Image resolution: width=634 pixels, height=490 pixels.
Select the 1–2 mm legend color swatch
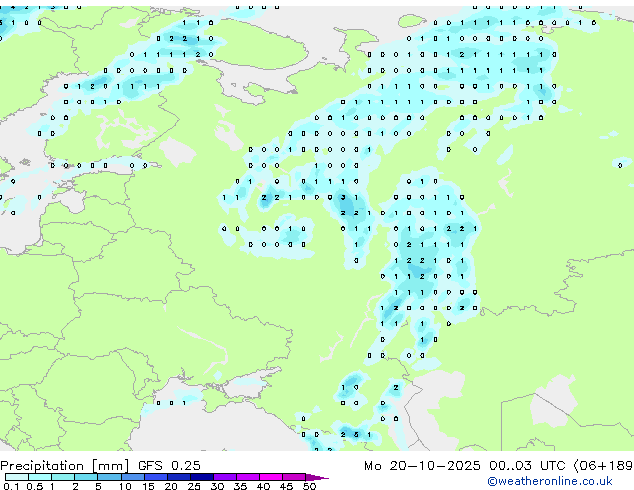(x=63, y=477)
